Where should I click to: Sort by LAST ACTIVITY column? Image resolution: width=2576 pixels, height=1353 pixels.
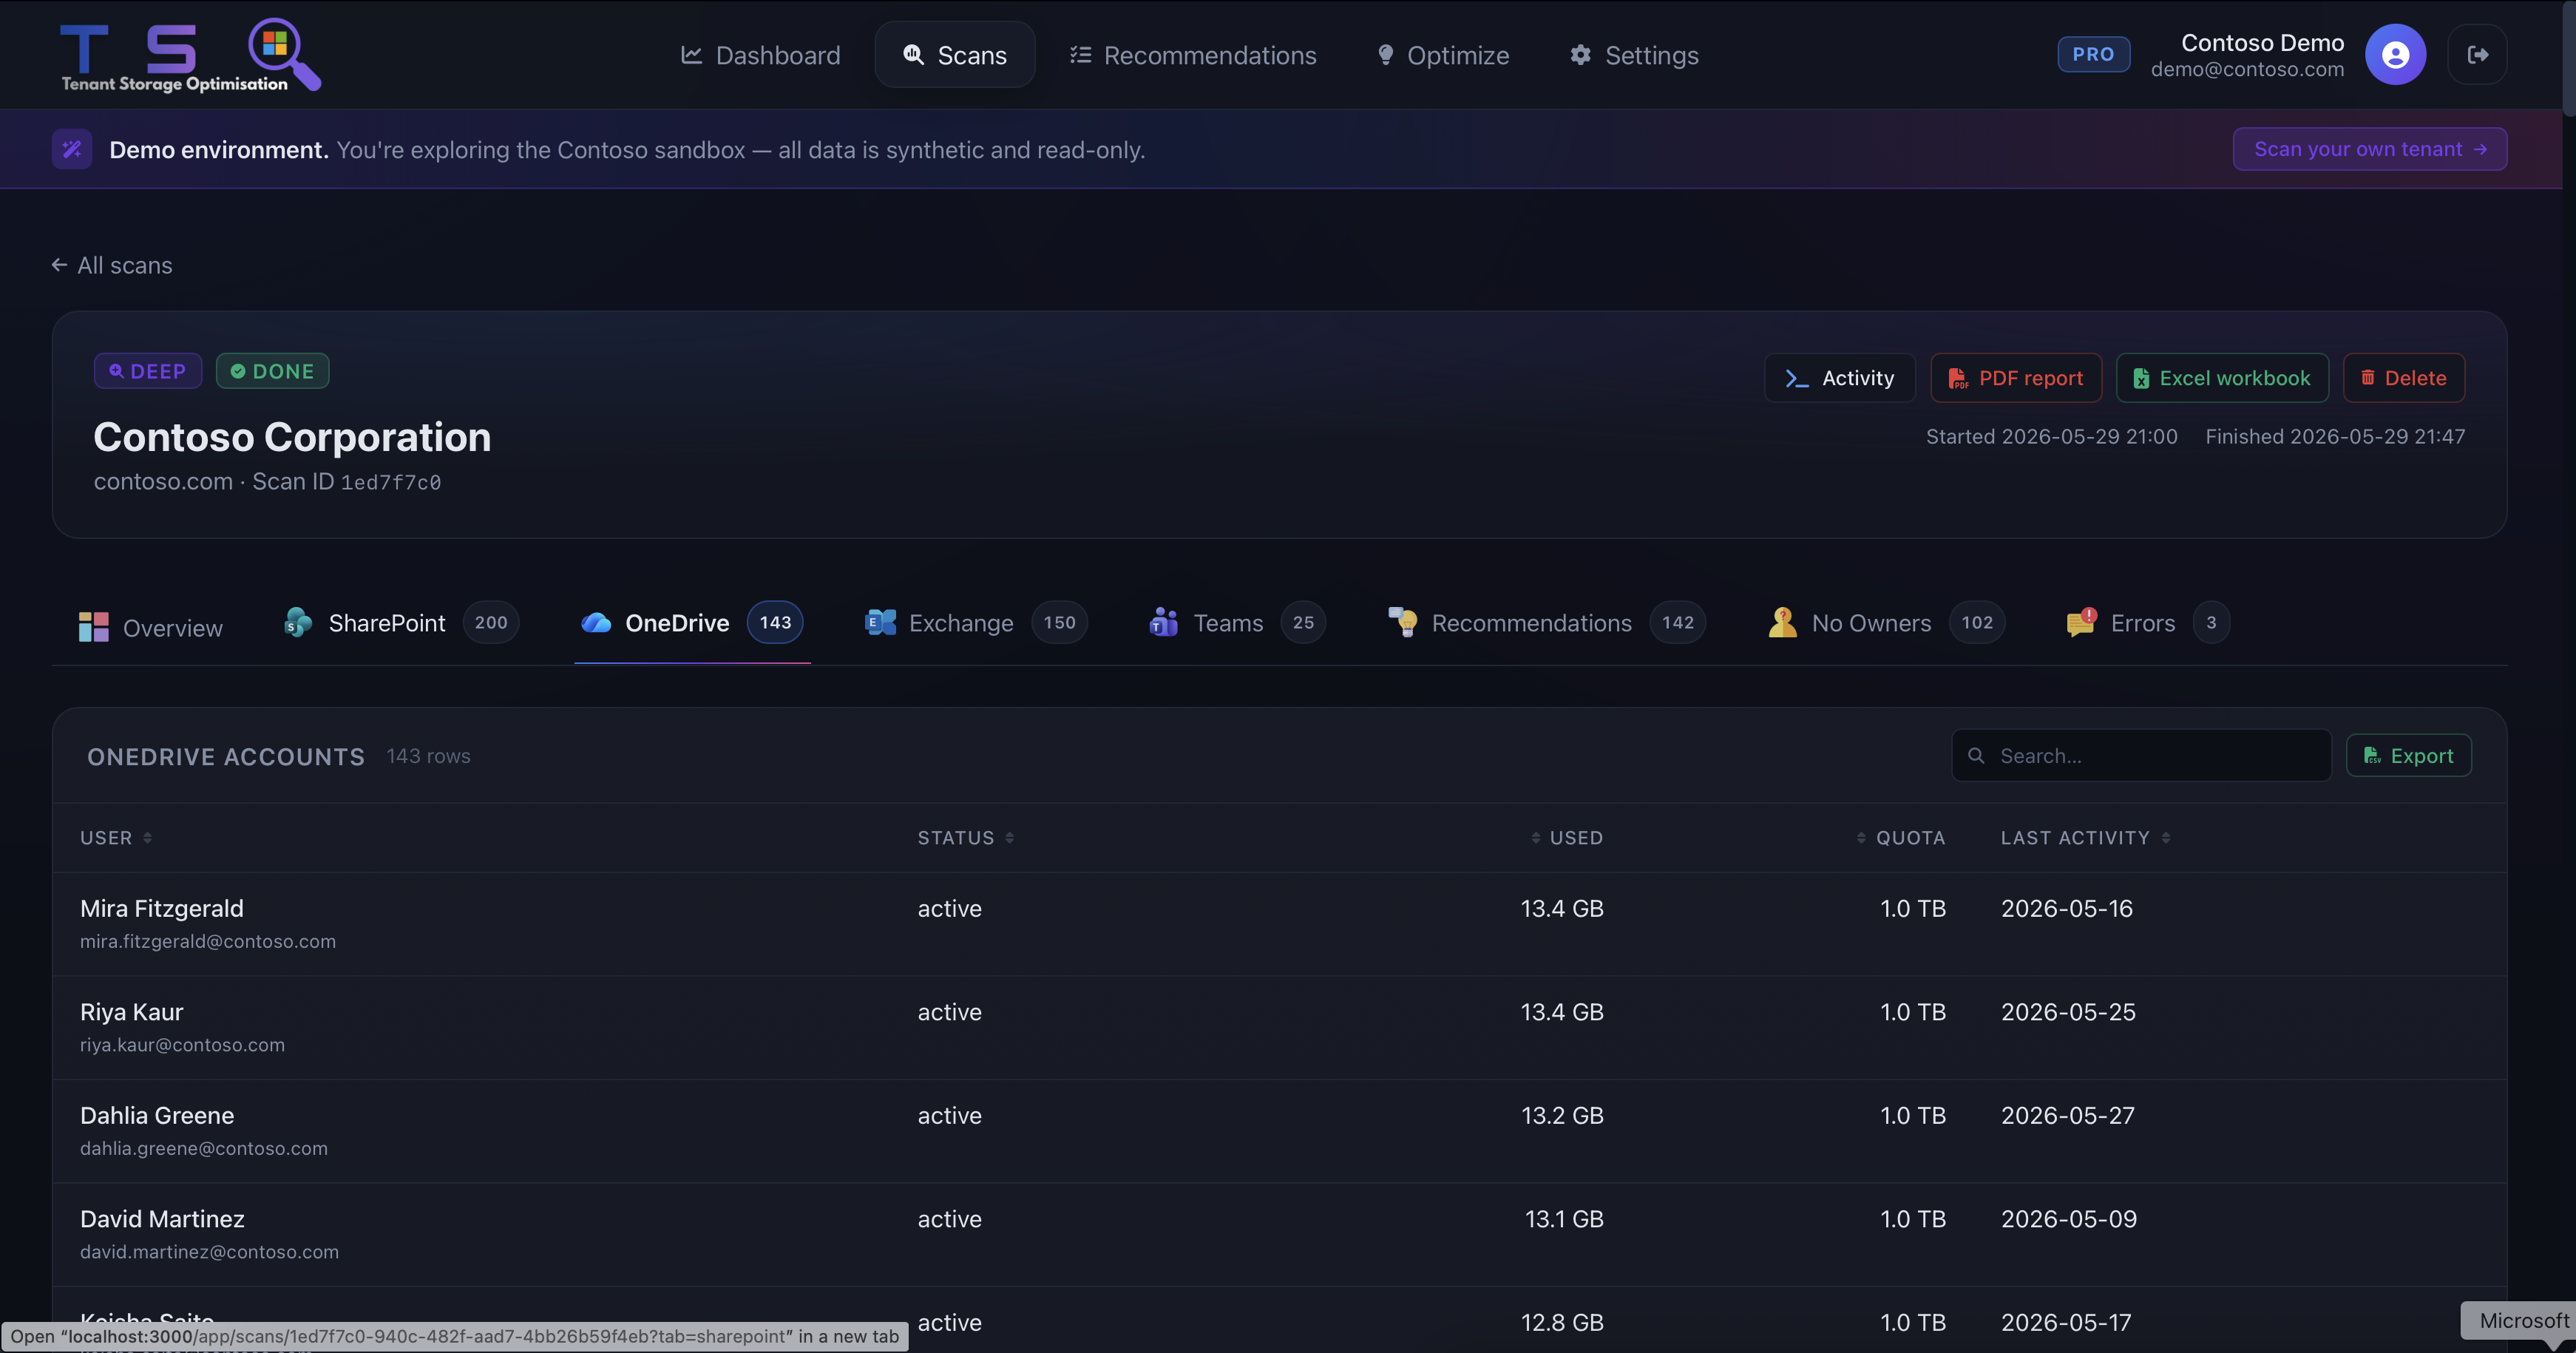2085,838
